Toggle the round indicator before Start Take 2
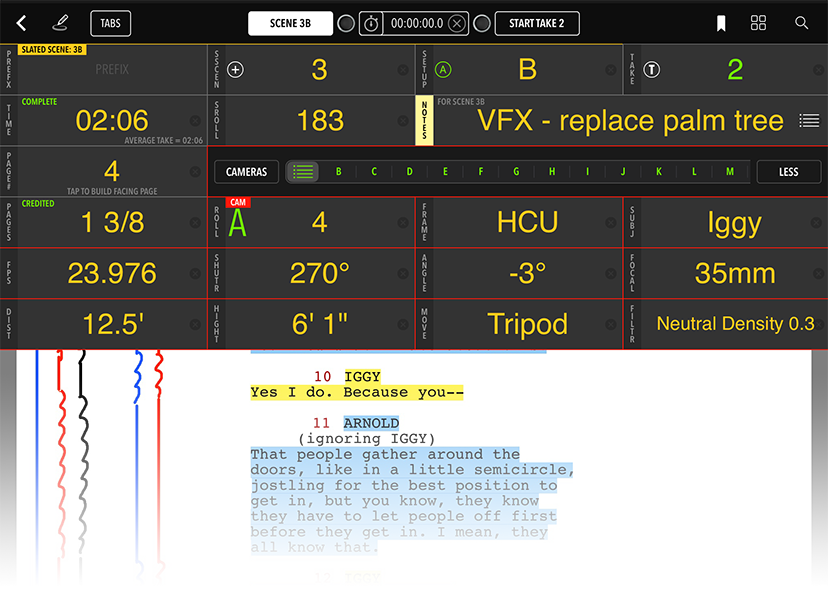 click(482, 23)
